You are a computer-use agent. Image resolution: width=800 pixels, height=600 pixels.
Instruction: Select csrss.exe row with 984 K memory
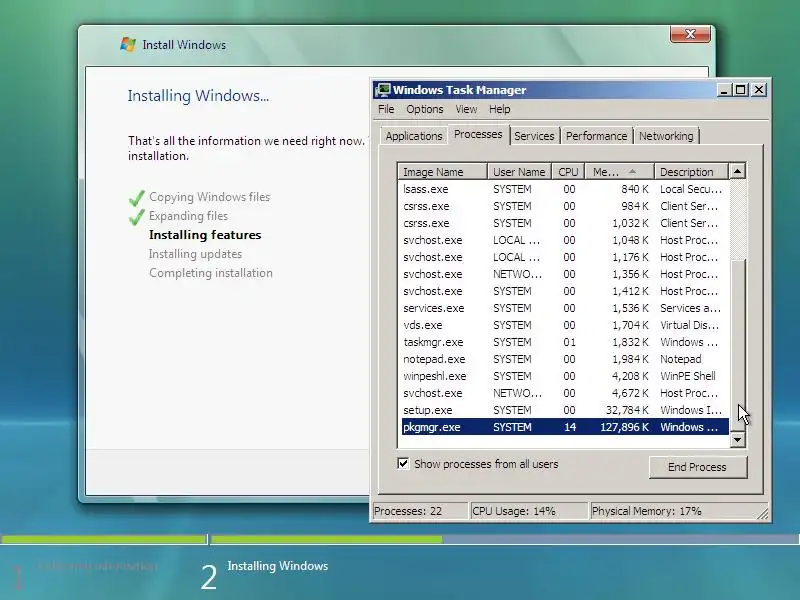click(565, 206)
